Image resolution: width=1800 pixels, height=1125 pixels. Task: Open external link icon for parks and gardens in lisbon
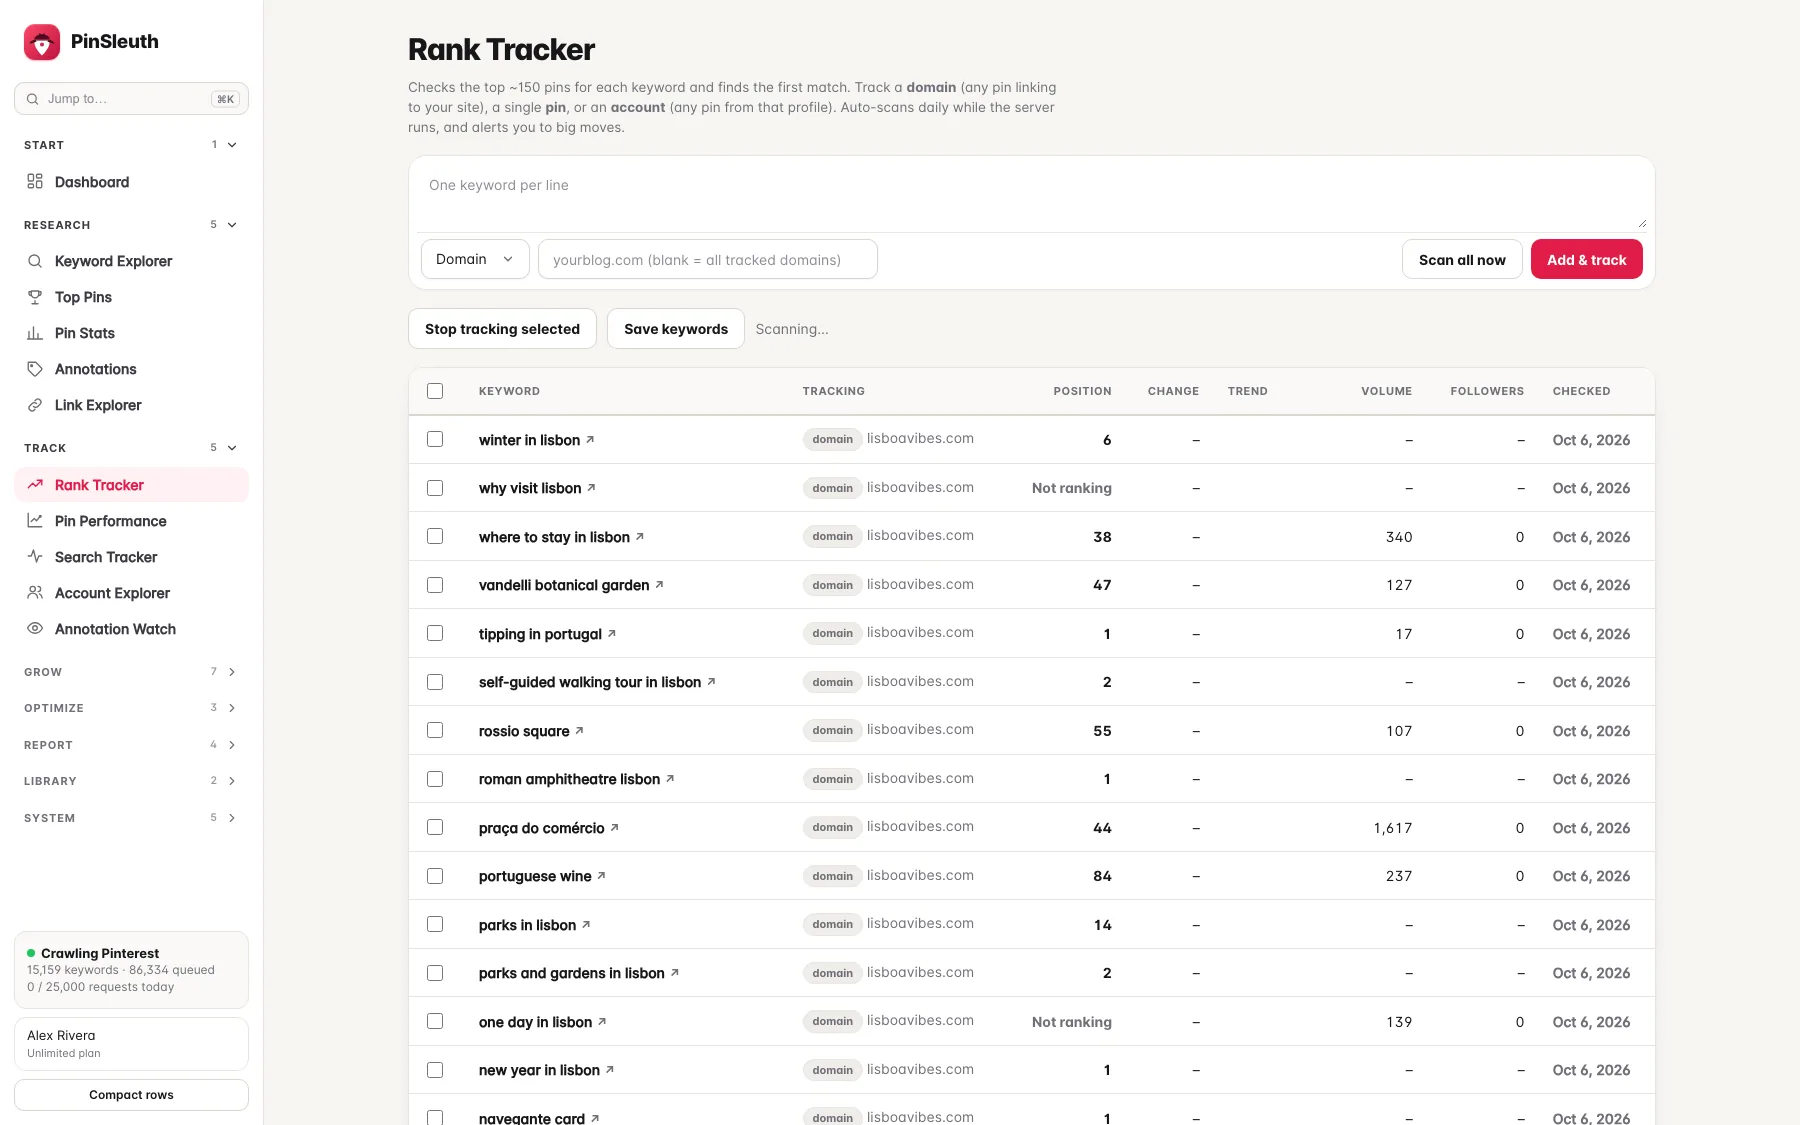coord(675,972)
